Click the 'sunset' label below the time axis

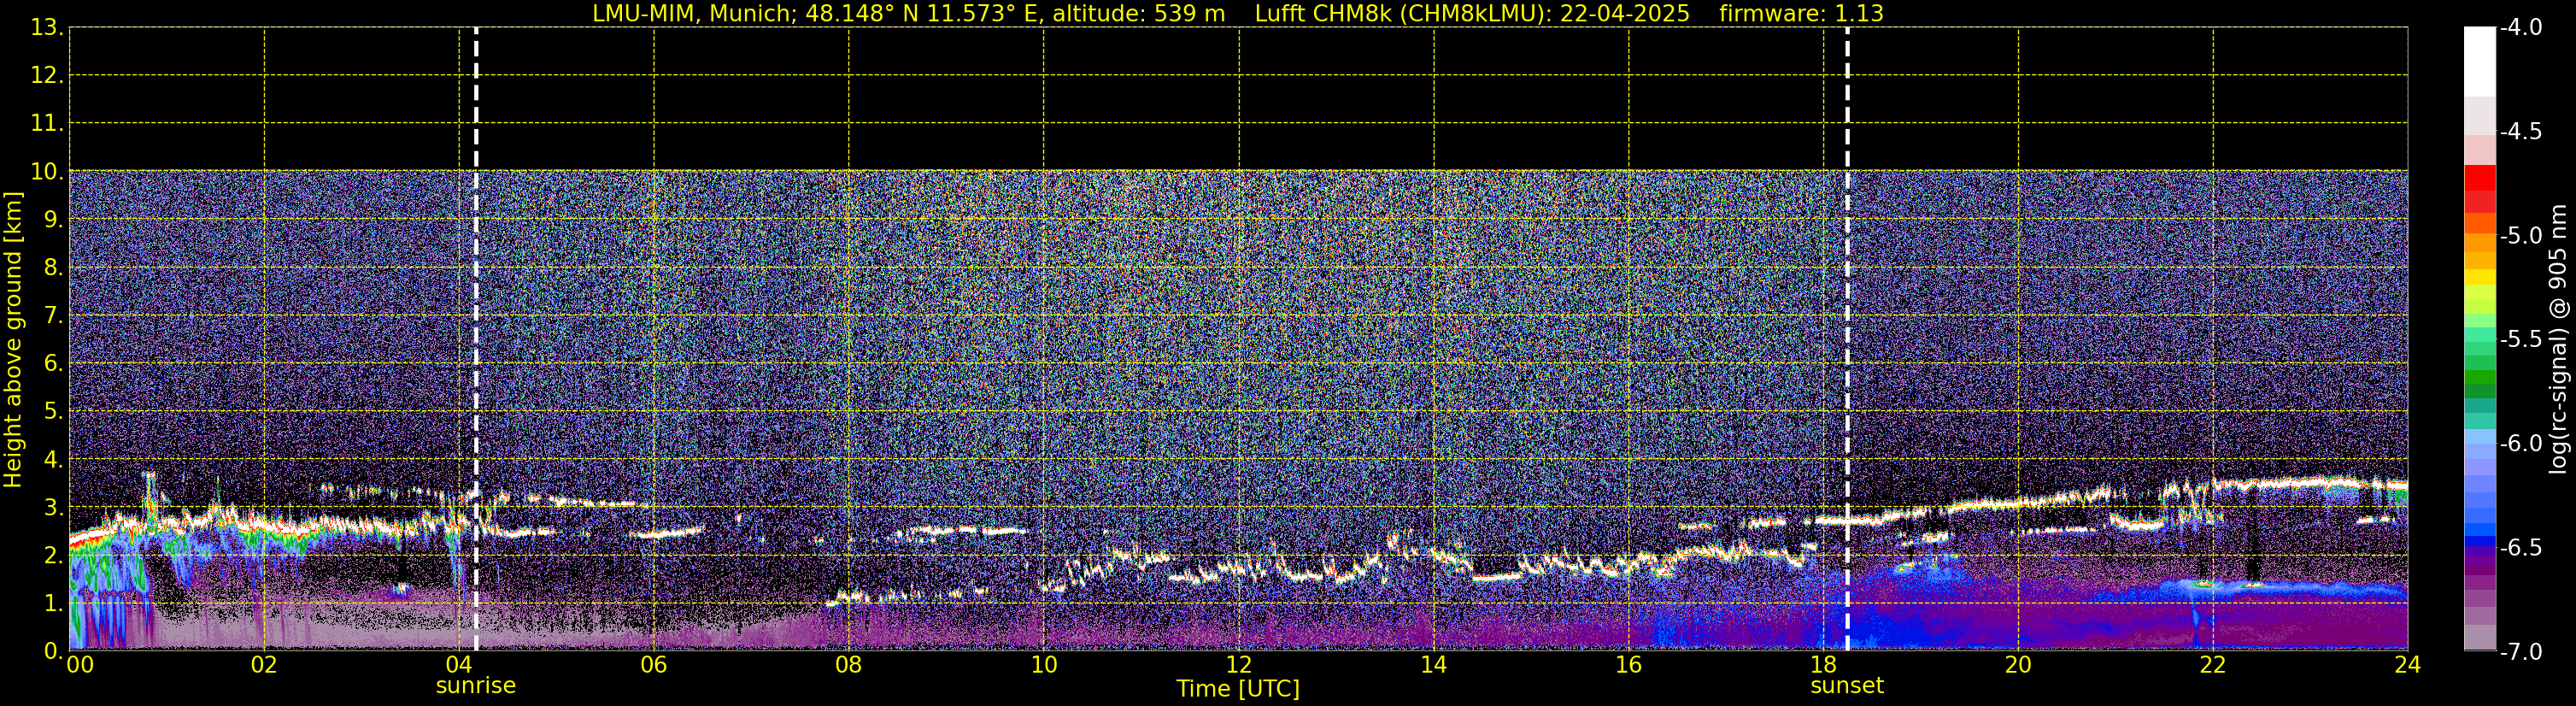1847,686
